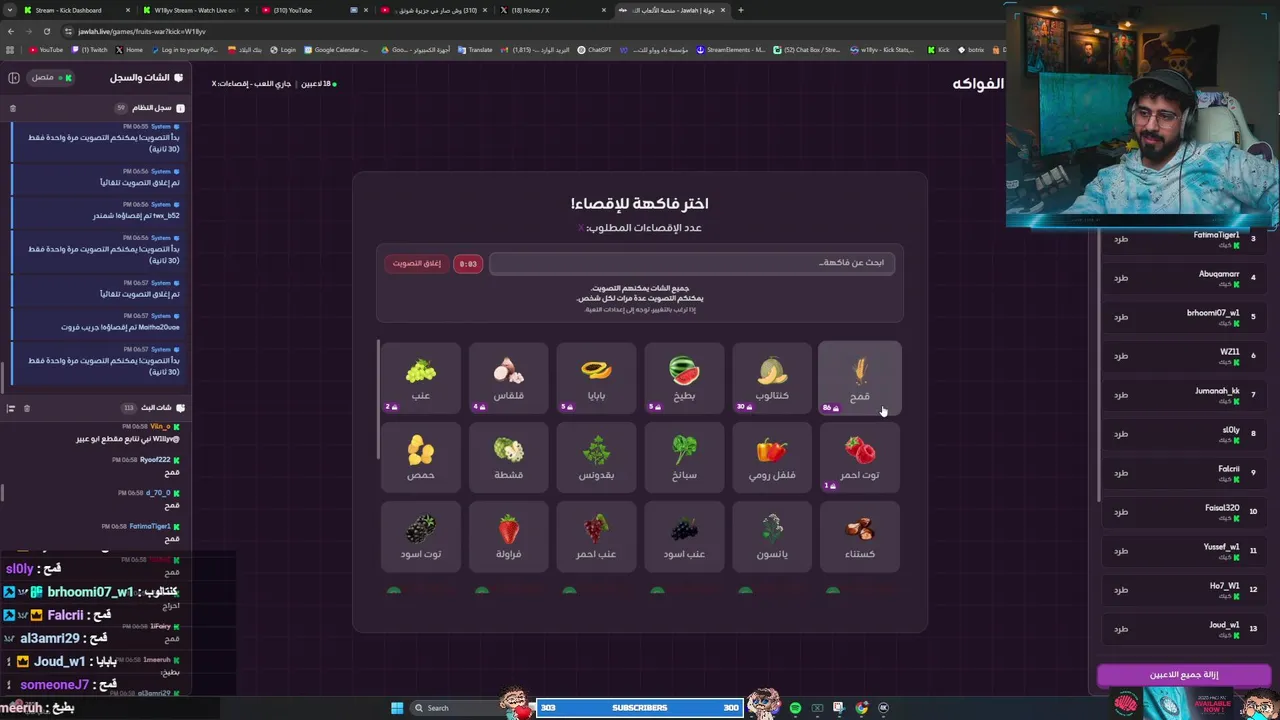Remove player Falcrii using طرد

point(1121,473)
